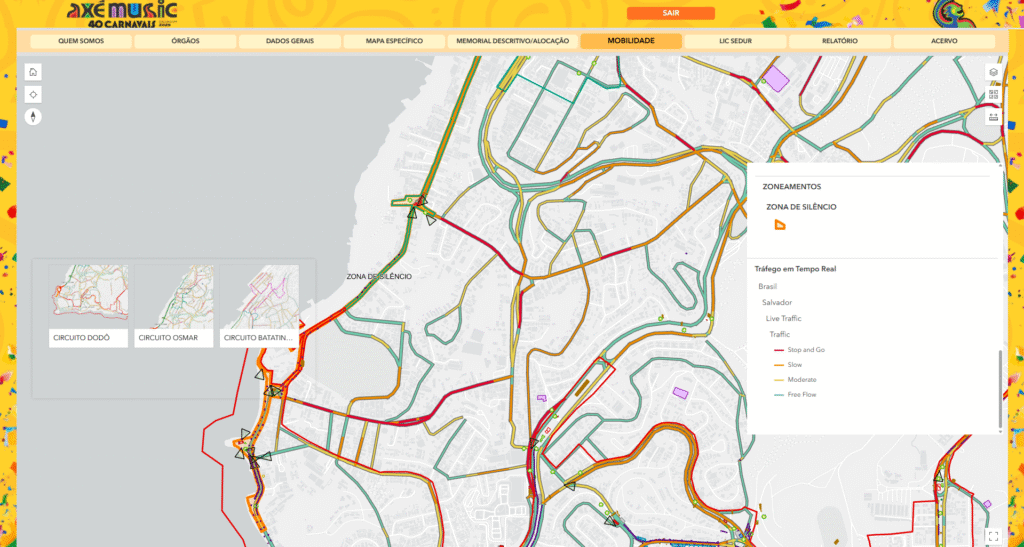
Task: Click the legend panel vertical scrollbar
Action: (1000, 390)
